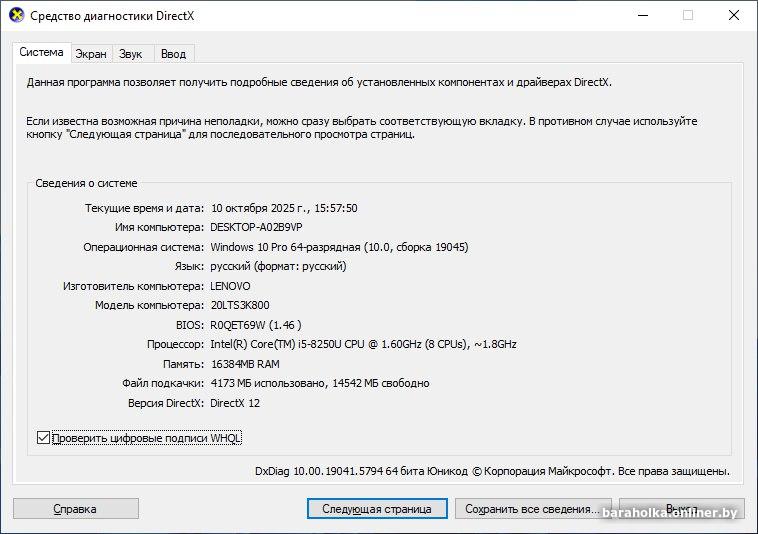This screenshot has height=534, width=758.
Task: Click the BIOS version R0QET69W value
Action: (x=256, y=325)
